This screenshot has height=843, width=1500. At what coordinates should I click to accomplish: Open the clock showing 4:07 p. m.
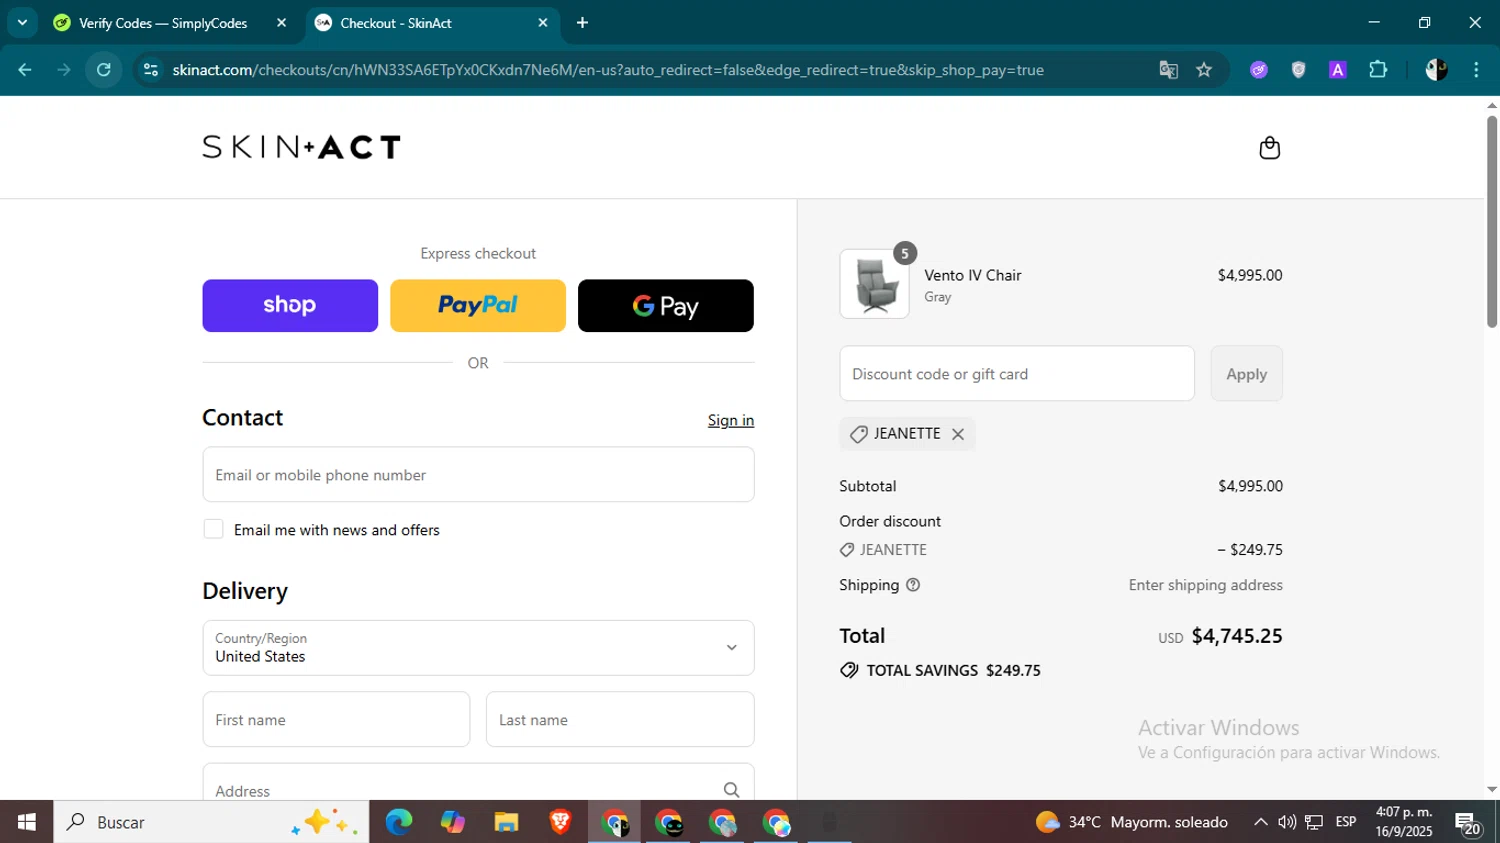1404,822
